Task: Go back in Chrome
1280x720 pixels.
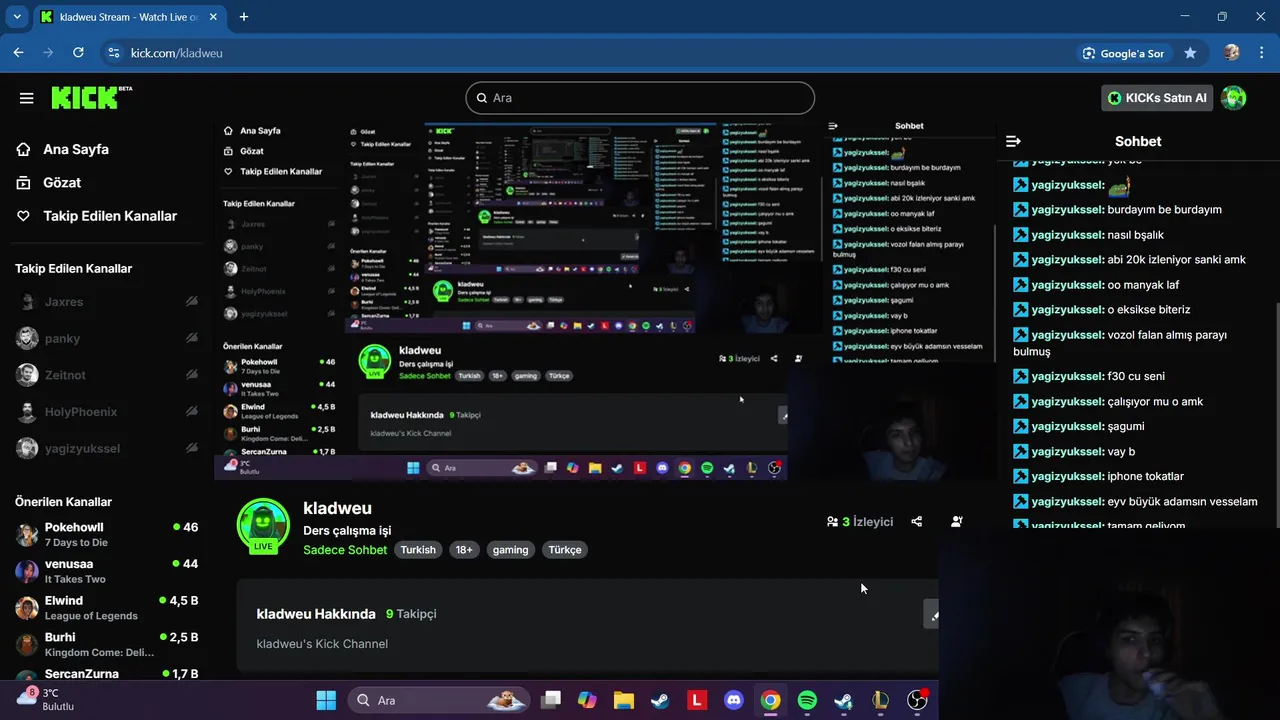Action: (x=18, y=53)
